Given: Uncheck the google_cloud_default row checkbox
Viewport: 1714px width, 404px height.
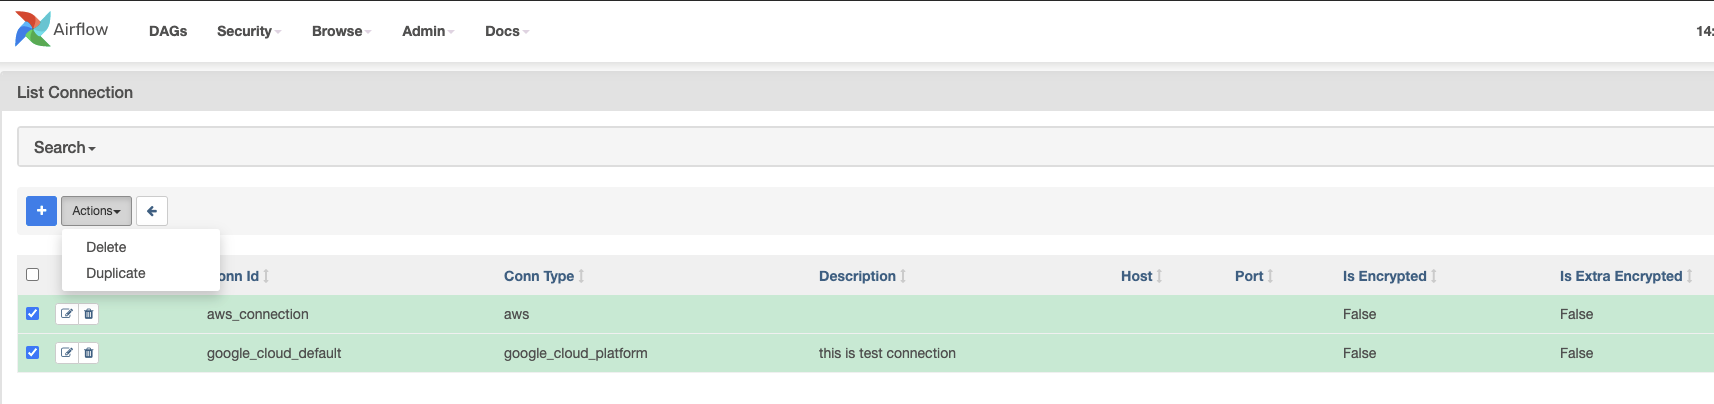Looking at the screenshot, I should tap(33, 353).
